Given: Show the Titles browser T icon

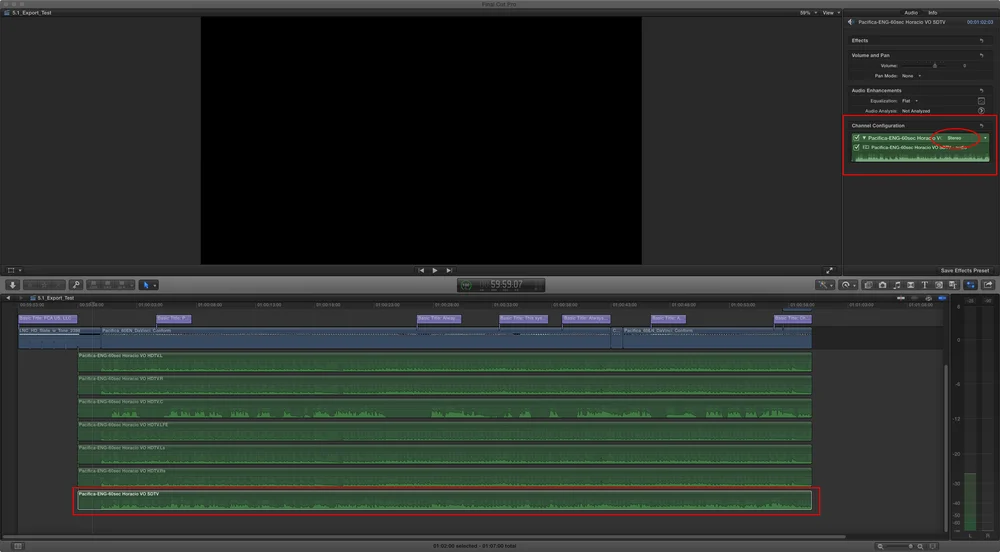Looking at the screenshot, I should pos(924,285).
